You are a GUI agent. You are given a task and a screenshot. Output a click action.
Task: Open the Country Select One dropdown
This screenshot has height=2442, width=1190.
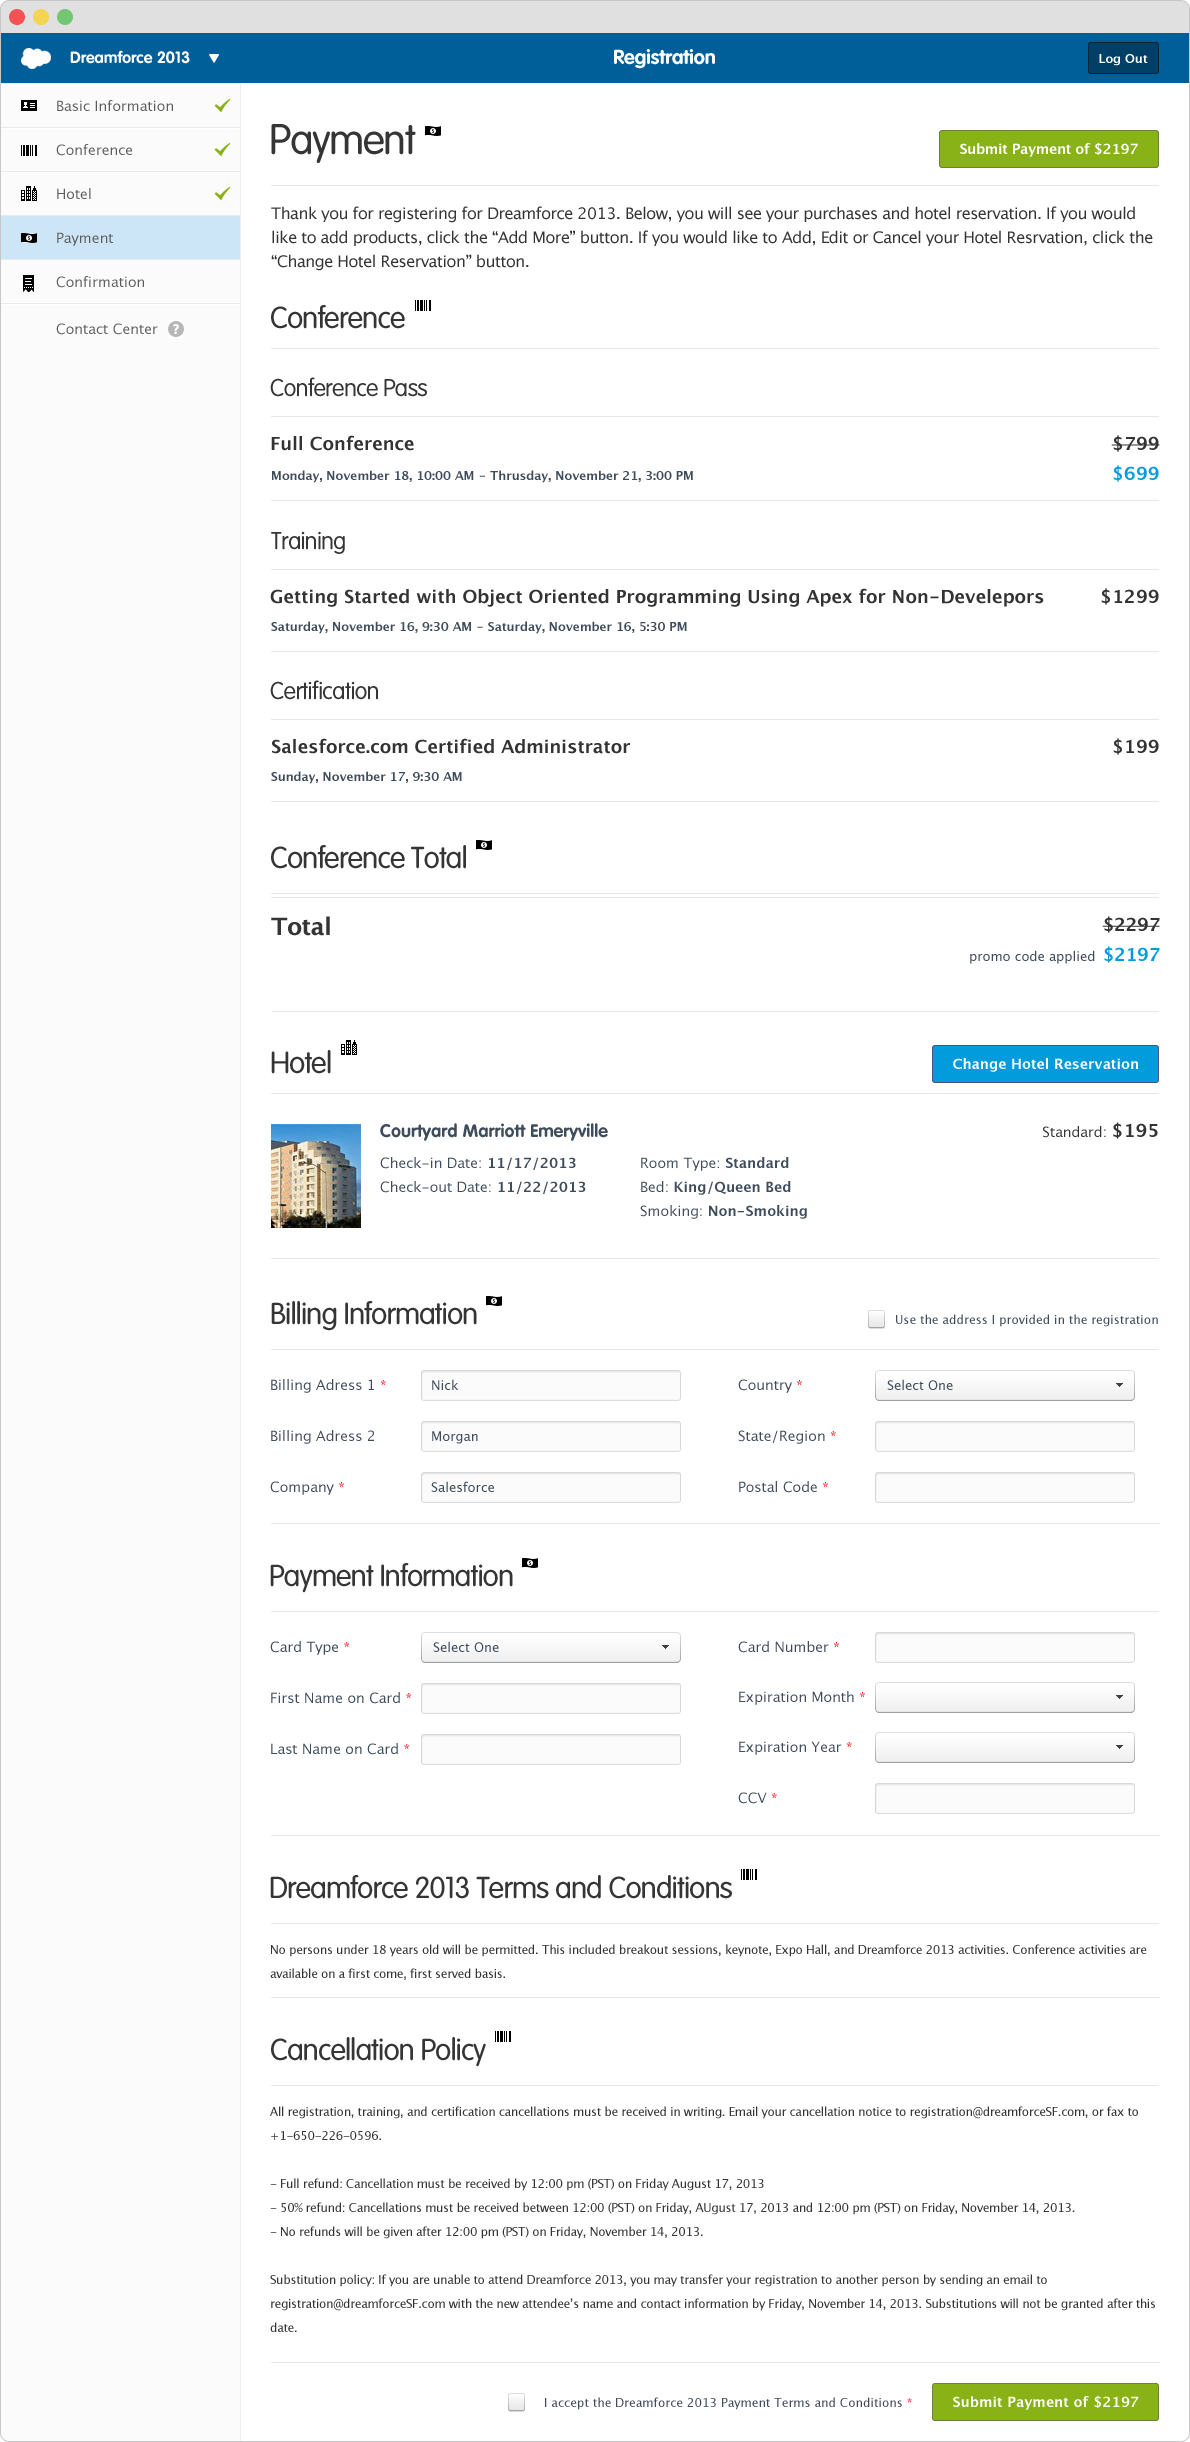[1004, 1385]
